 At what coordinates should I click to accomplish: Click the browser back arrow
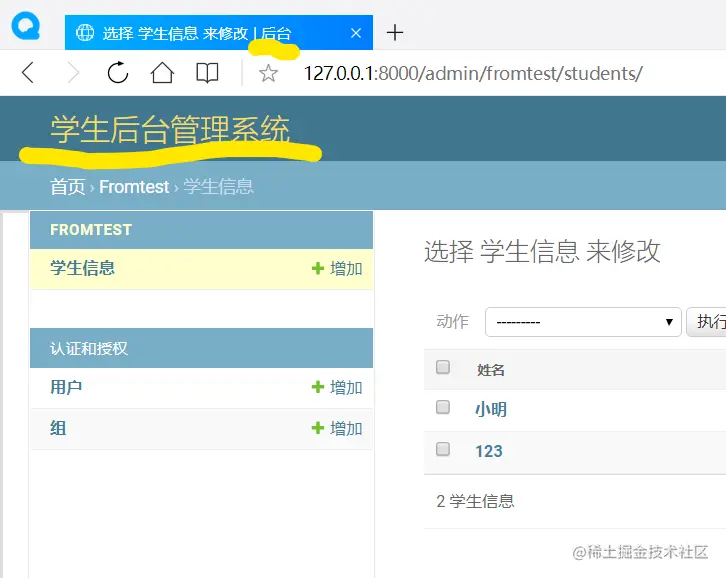point(28,73)
